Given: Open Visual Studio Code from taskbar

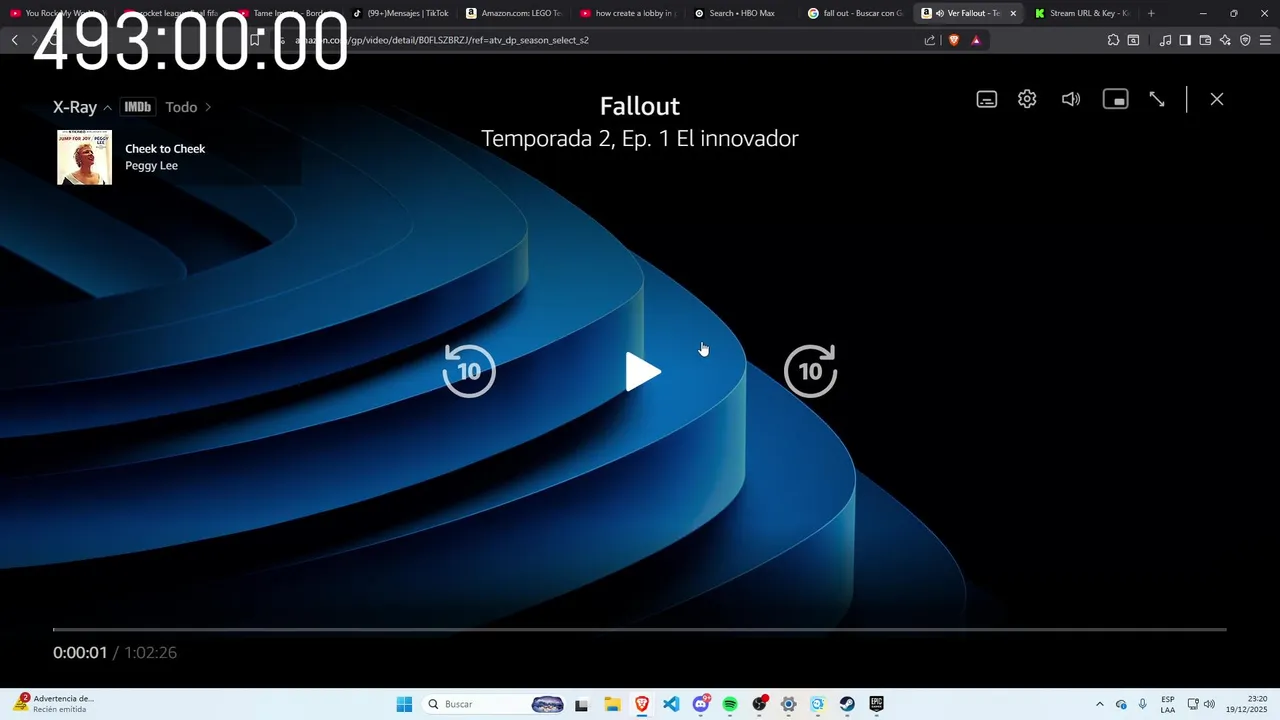Looking at the screenshot, I should tap(671, 704).
